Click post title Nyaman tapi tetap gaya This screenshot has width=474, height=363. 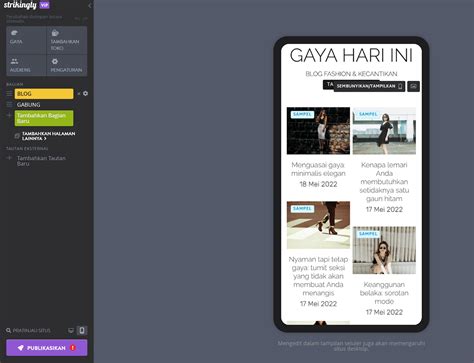318,276
